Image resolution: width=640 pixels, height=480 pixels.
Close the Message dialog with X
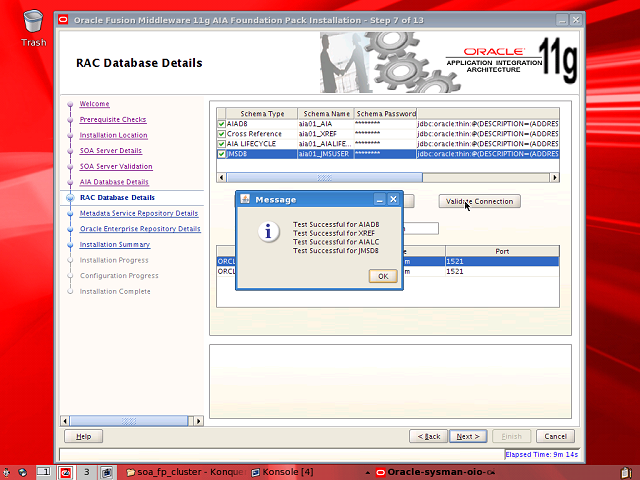tap(393, 199)
